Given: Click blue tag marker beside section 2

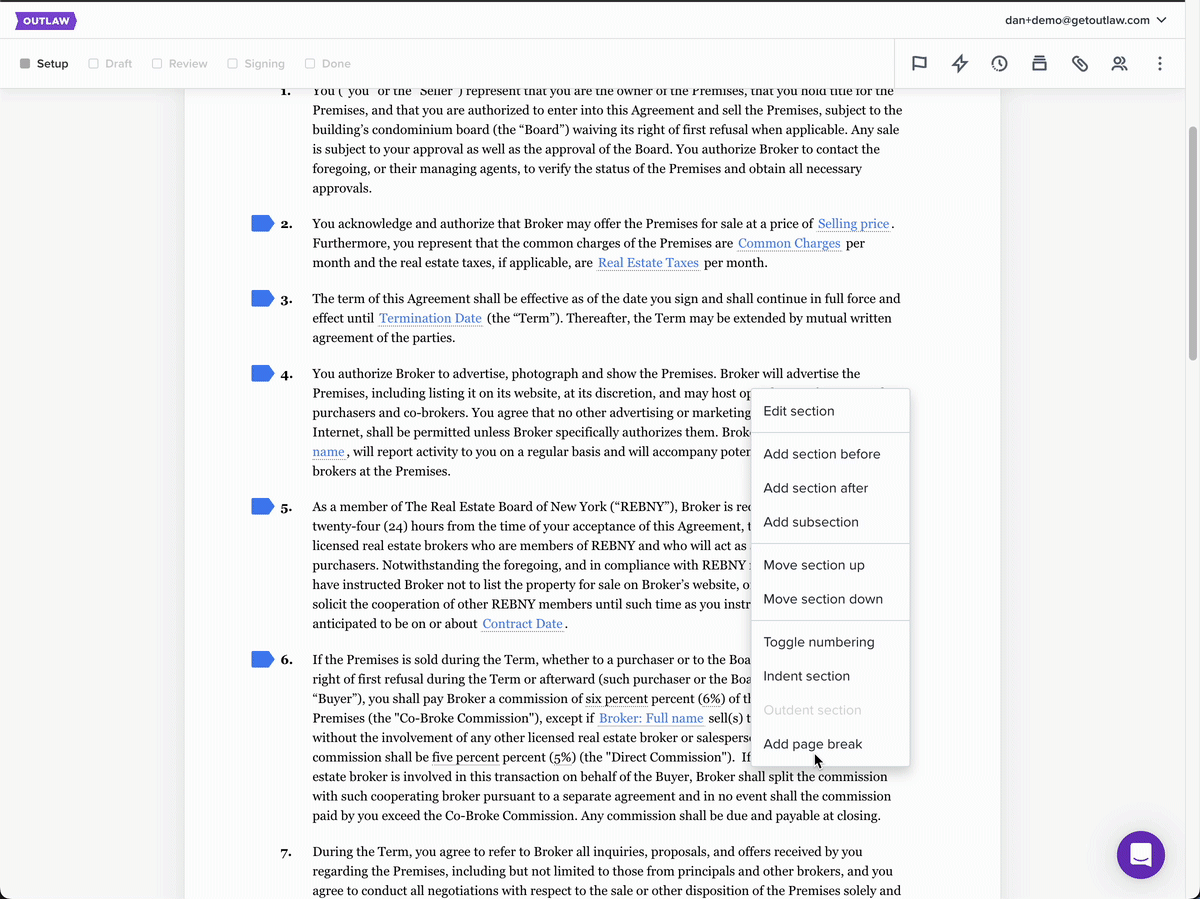Looking at the screenshot, I should (262, 223).
